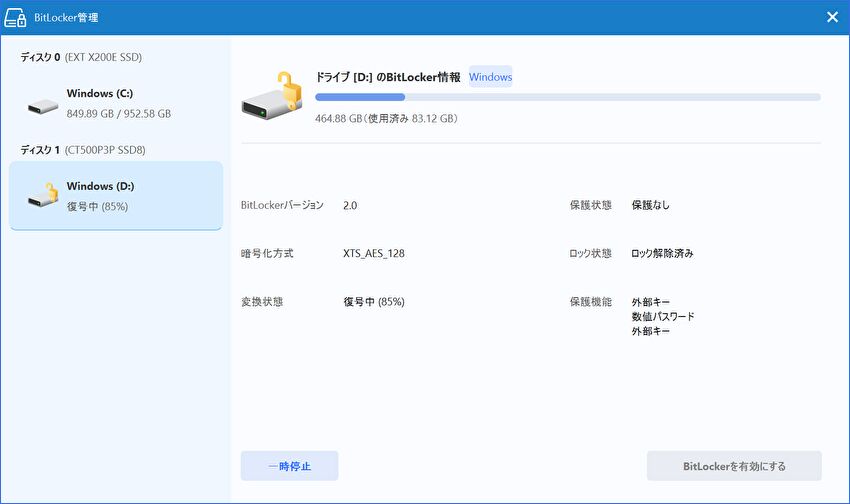Click the ドライブ [D:] のBitLocker情報 heading

(x=388, y=77)
